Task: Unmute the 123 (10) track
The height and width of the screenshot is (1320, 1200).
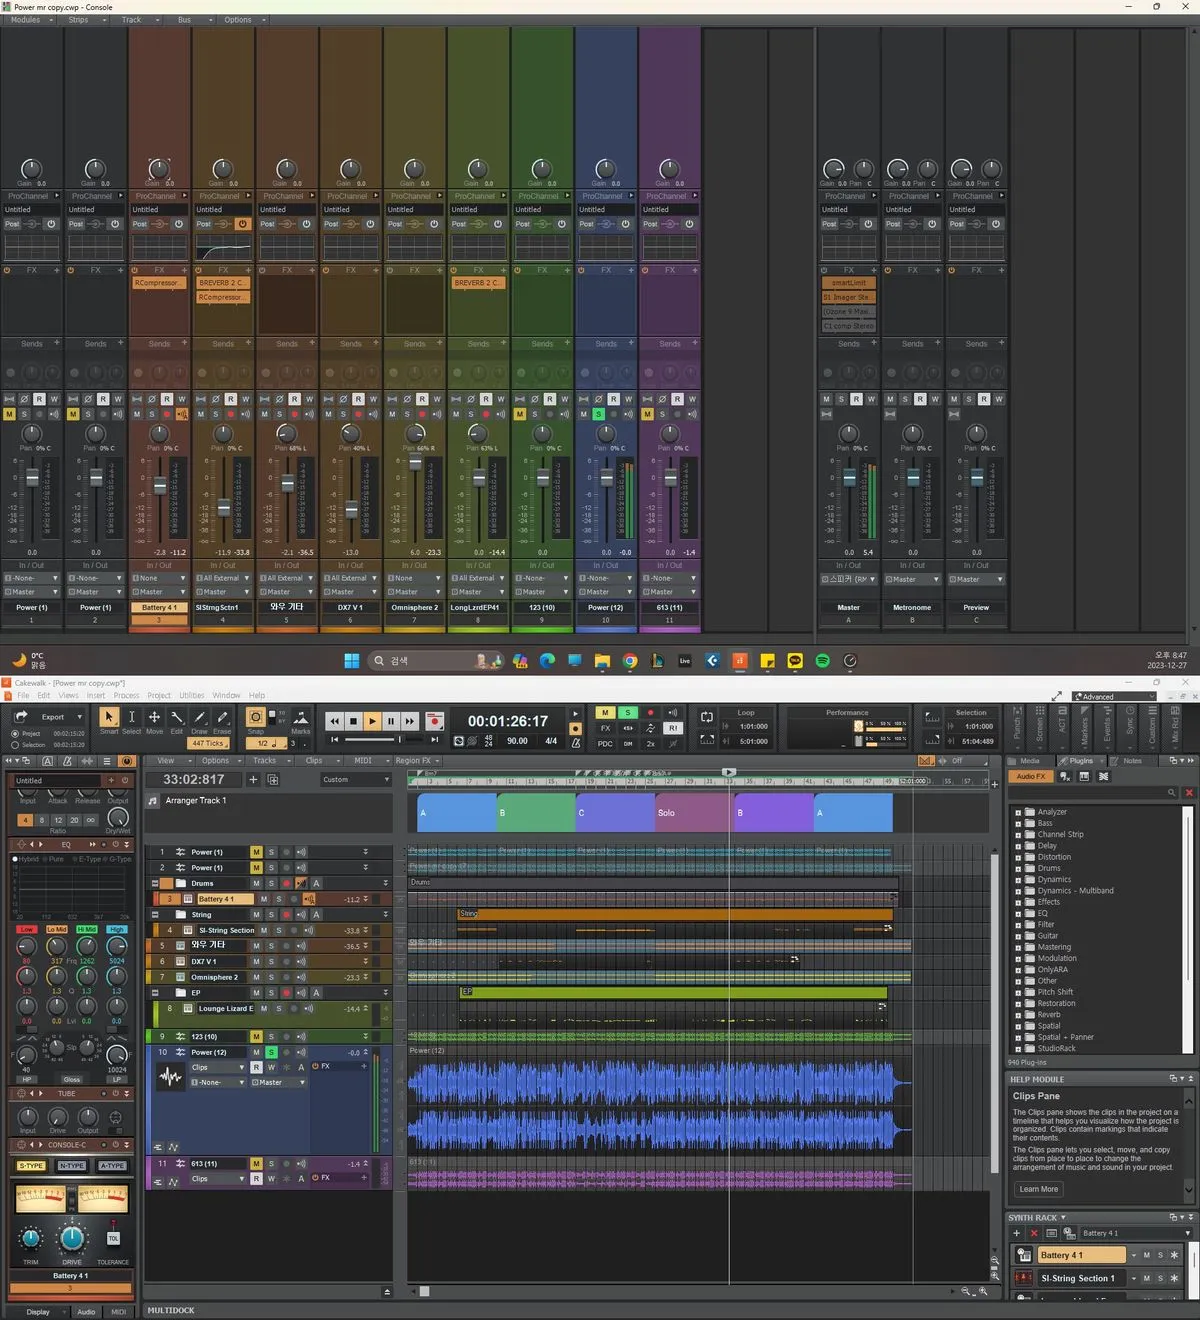Action: (256, 1037)
